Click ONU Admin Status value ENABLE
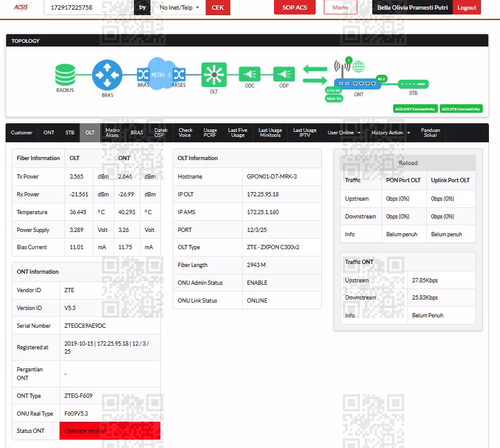 257,283
